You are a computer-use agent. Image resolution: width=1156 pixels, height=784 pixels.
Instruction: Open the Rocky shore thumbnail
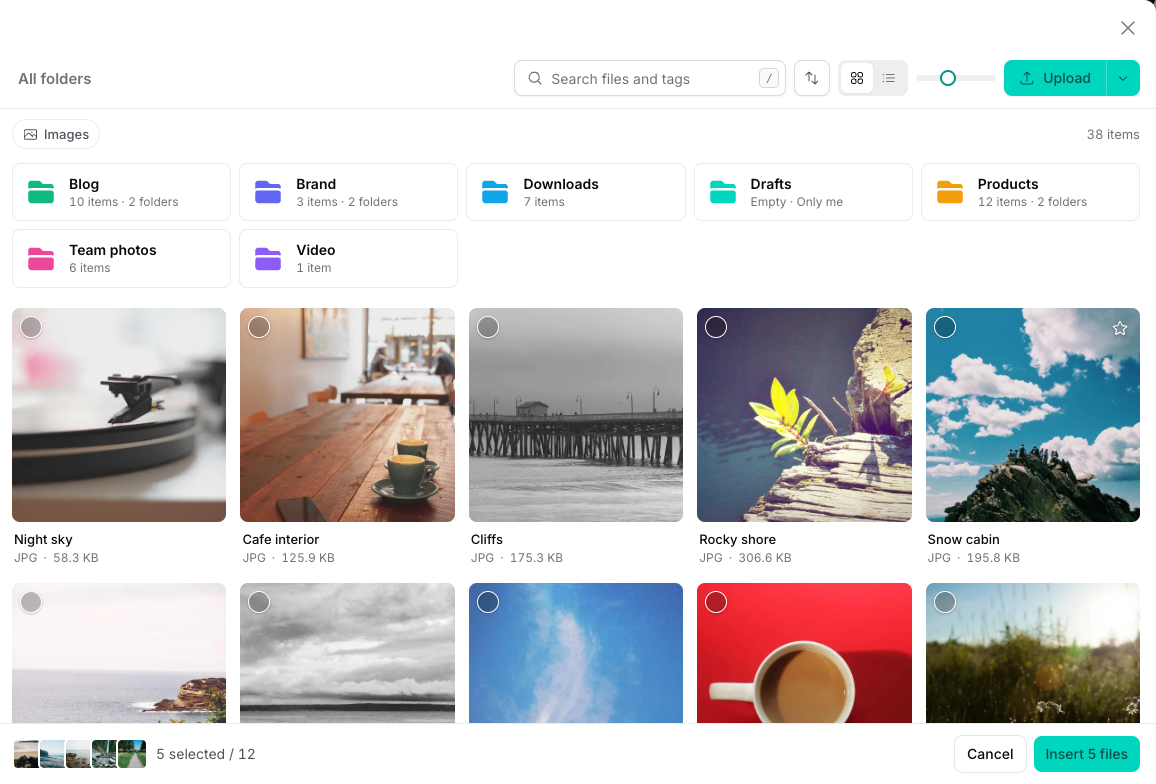click(804, 415)
